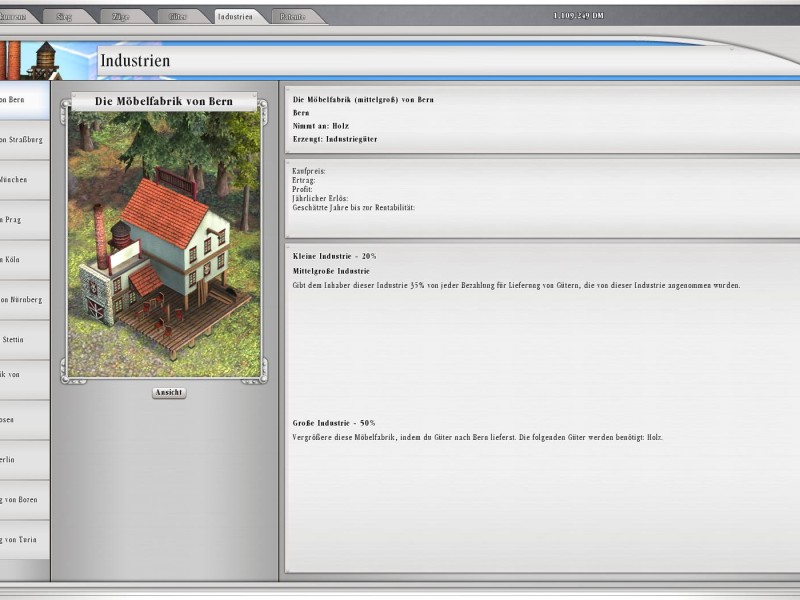
Task: Select the Züge tab
Action: click(120, 15)
